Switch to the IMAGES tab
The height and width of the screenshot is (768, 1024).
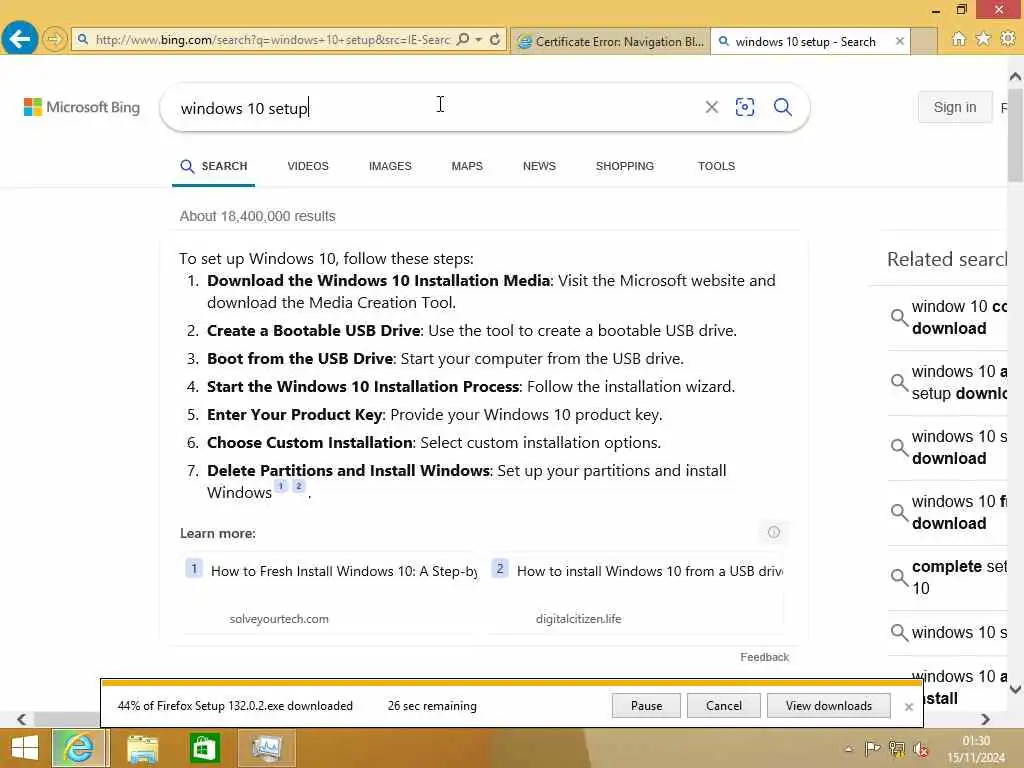pos(390,167)
